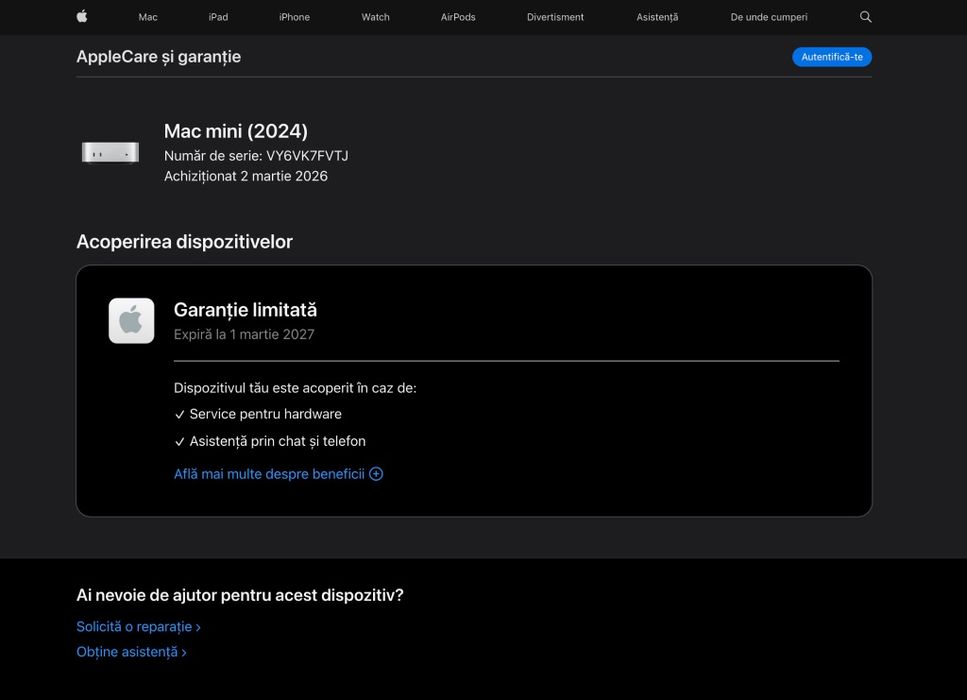Open the iPhone menu
967x700 pixels.
click(x=294, y=17)
